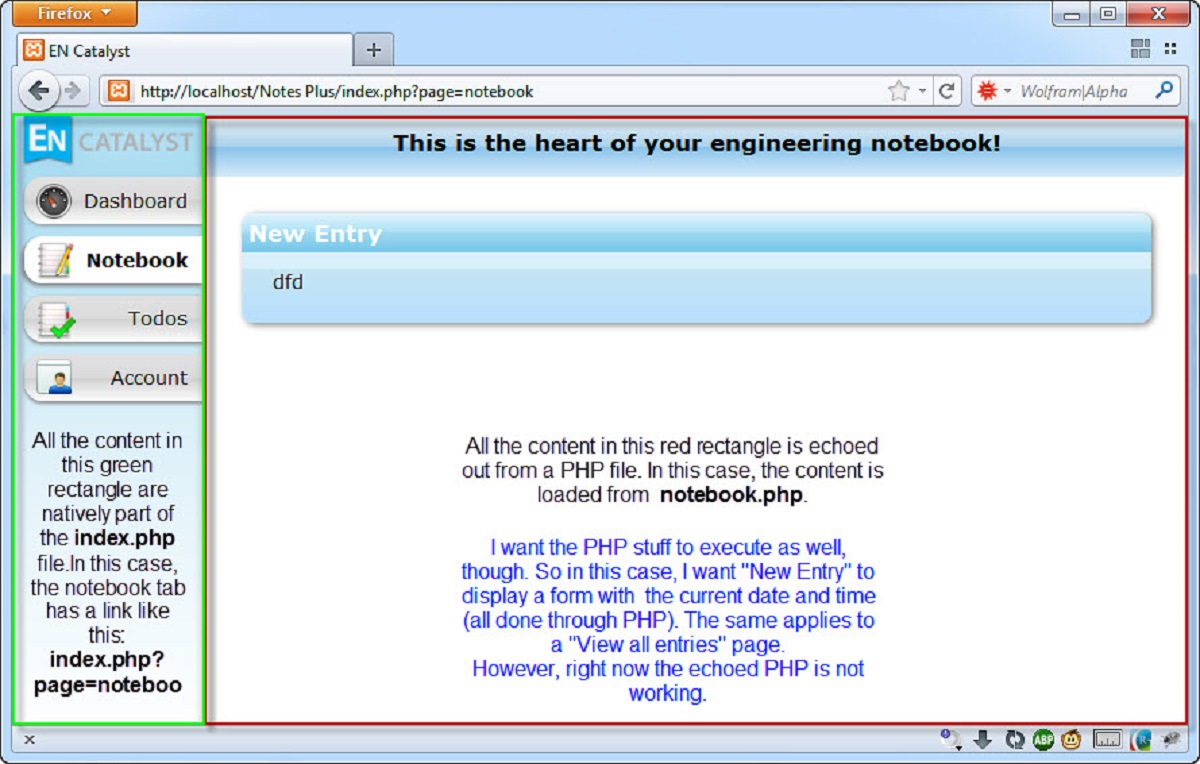Open downloads via the arrow icon

[x=983, y=740]
